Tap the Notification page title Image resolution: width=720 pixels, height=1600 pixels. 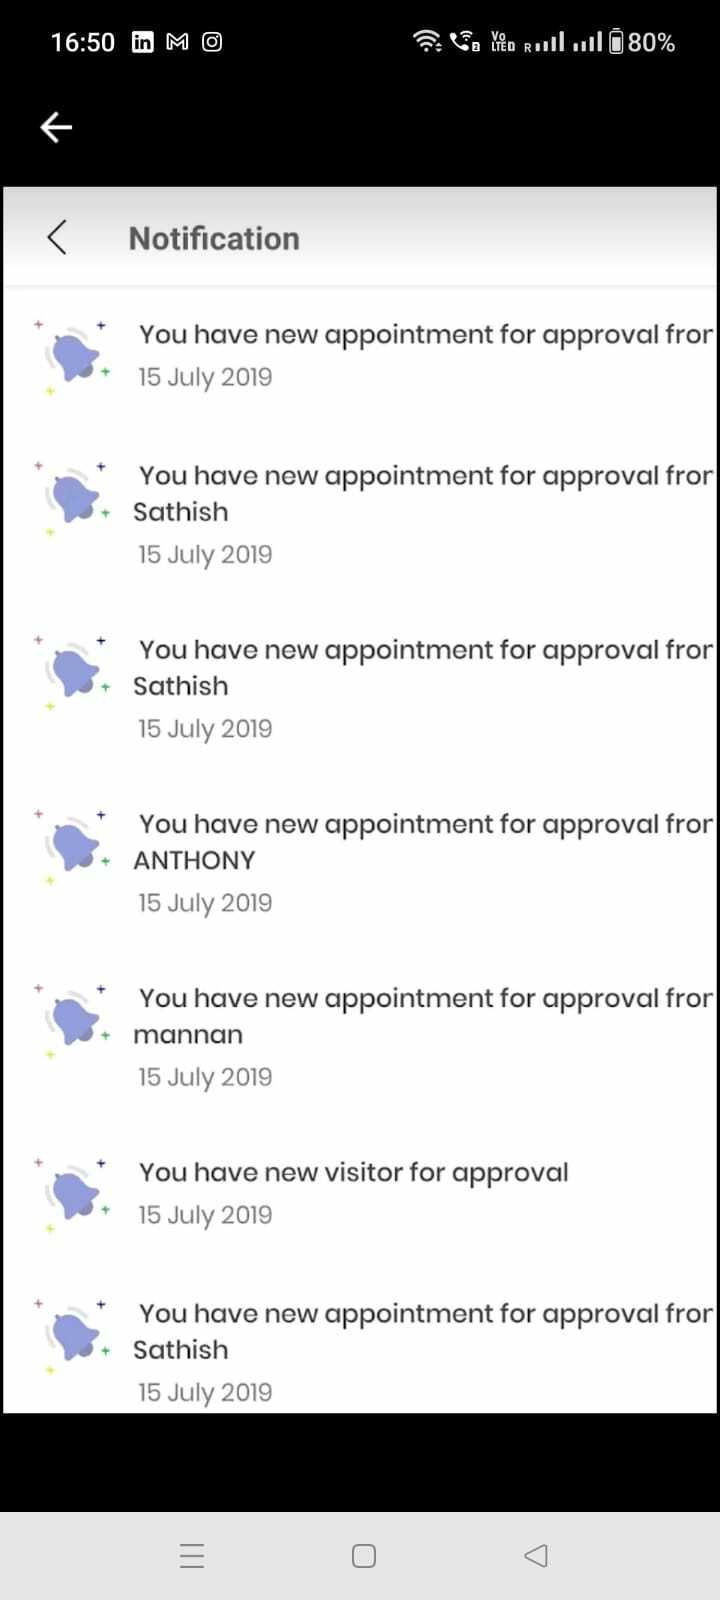(214, 239)
